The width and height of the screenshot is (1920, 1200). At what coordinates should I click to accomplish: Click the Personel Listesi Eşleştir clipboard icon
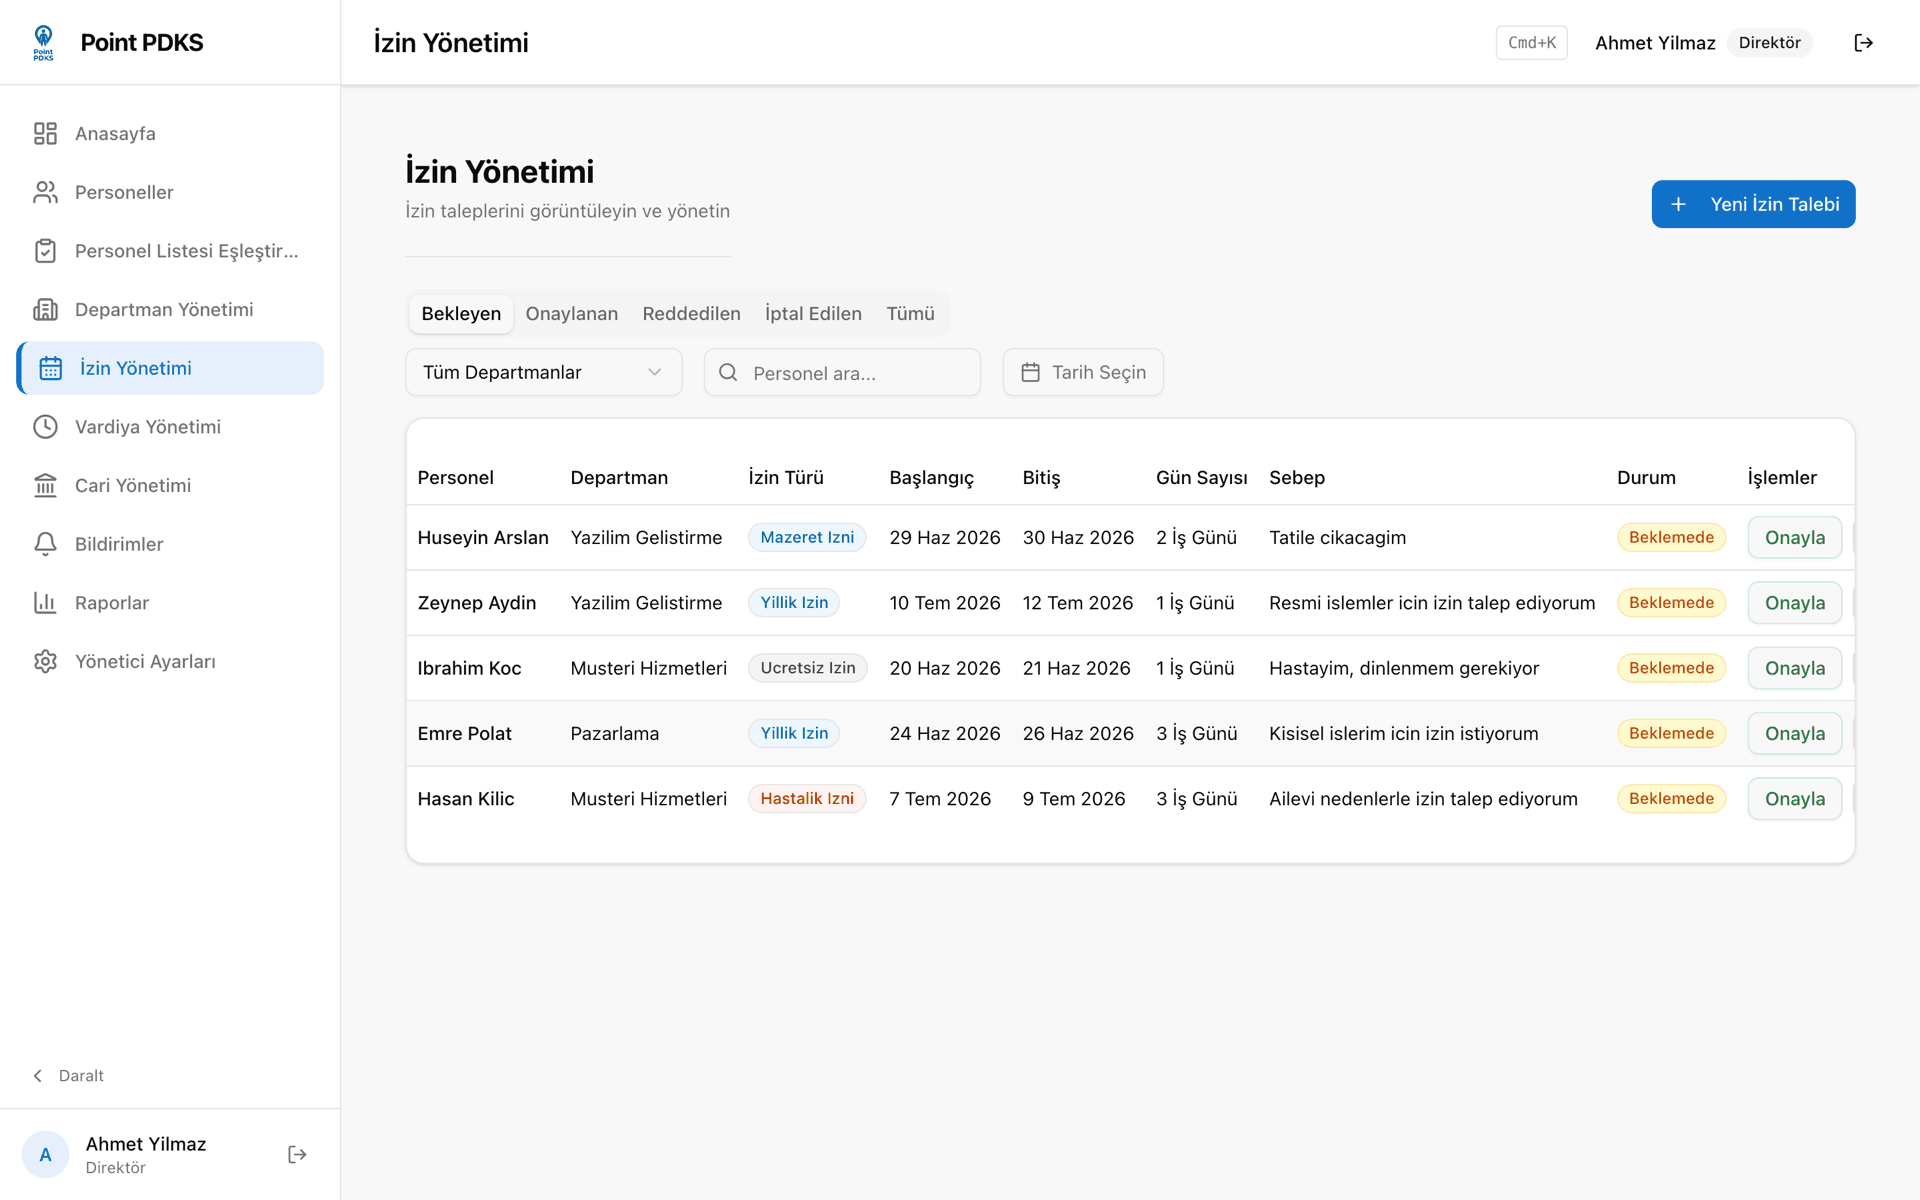45,251
